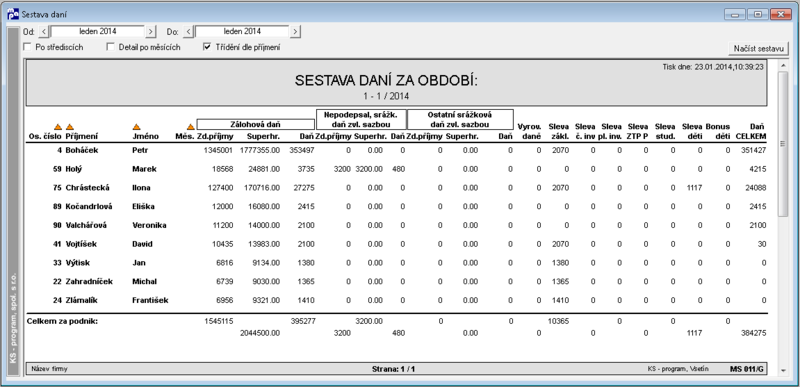Image resolution: width=800 pixels, height=387 pixels.
Task: Select the Výtisk surname cell
Action: pos(77,263)
